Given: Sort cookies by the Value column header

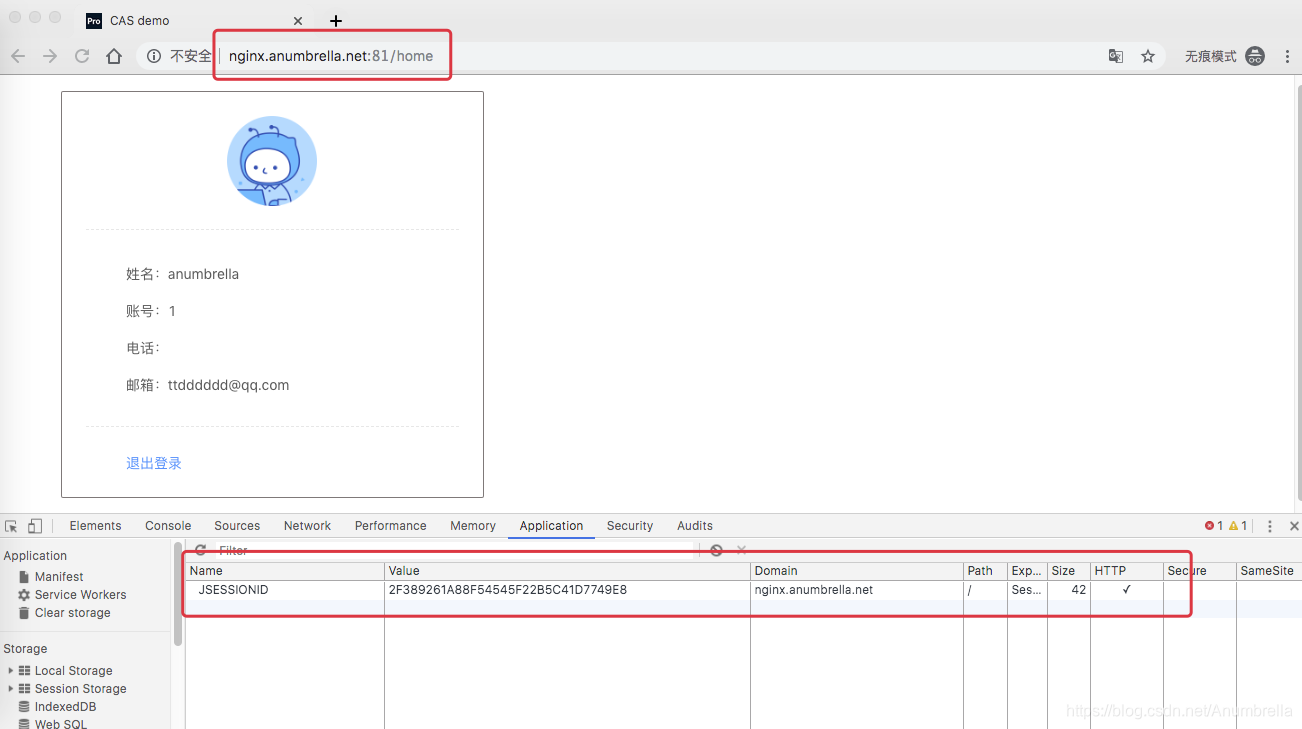Looking at the screenshot, I should coord(567,571).
